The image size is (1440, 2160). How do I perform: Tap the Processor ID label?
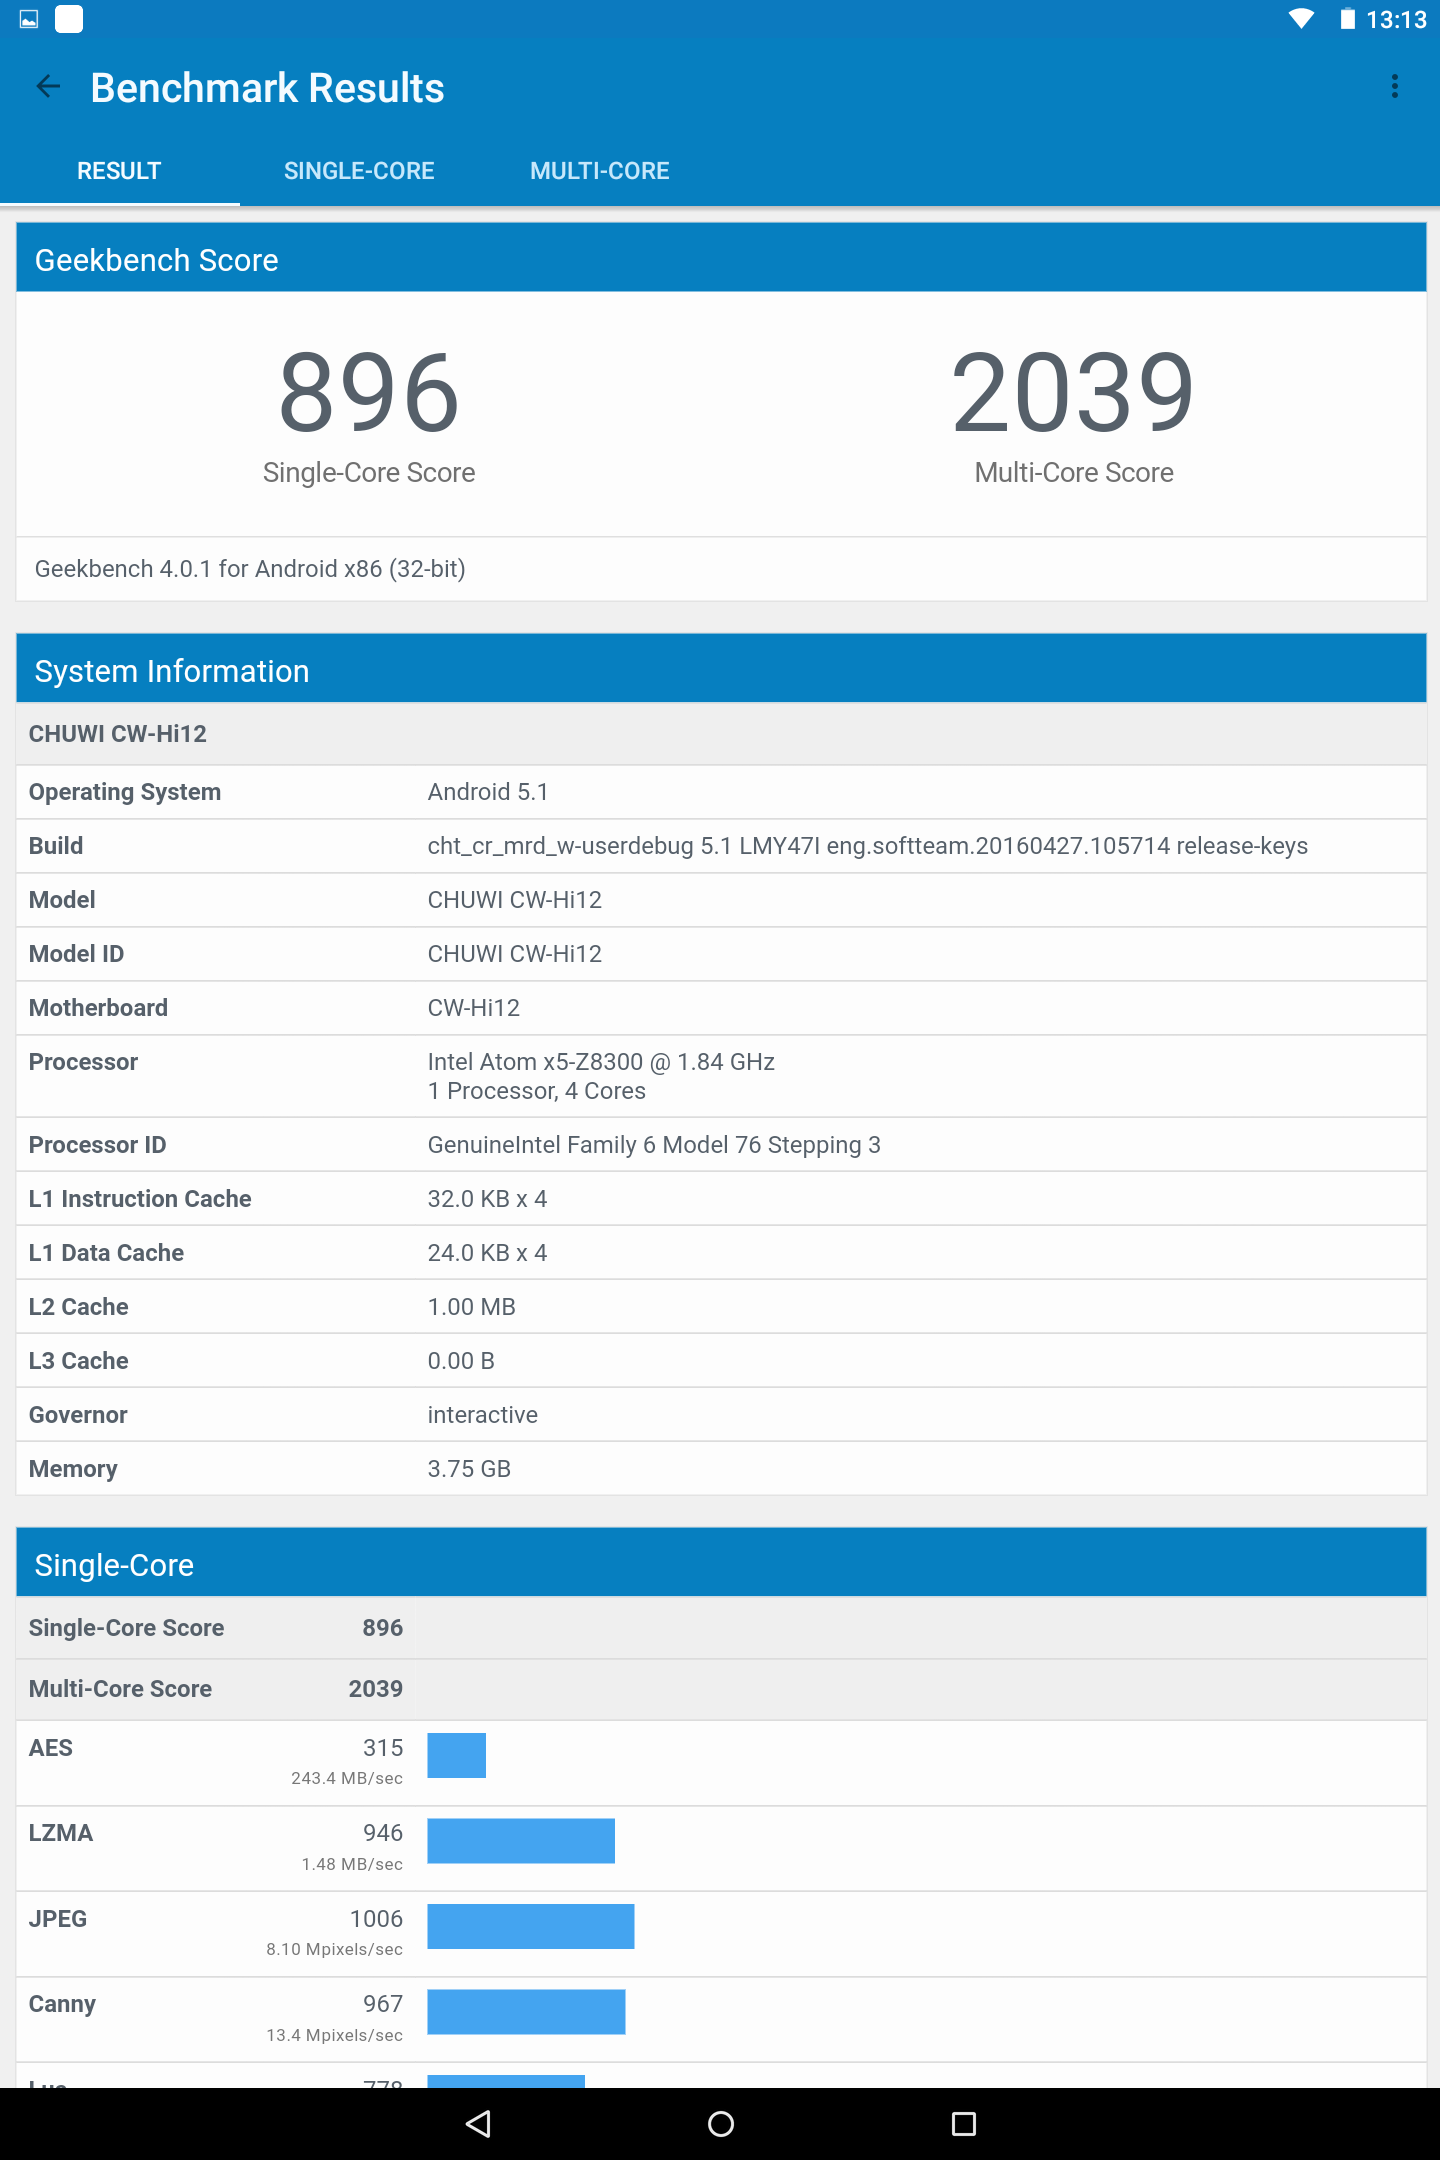pos(97,1145)
